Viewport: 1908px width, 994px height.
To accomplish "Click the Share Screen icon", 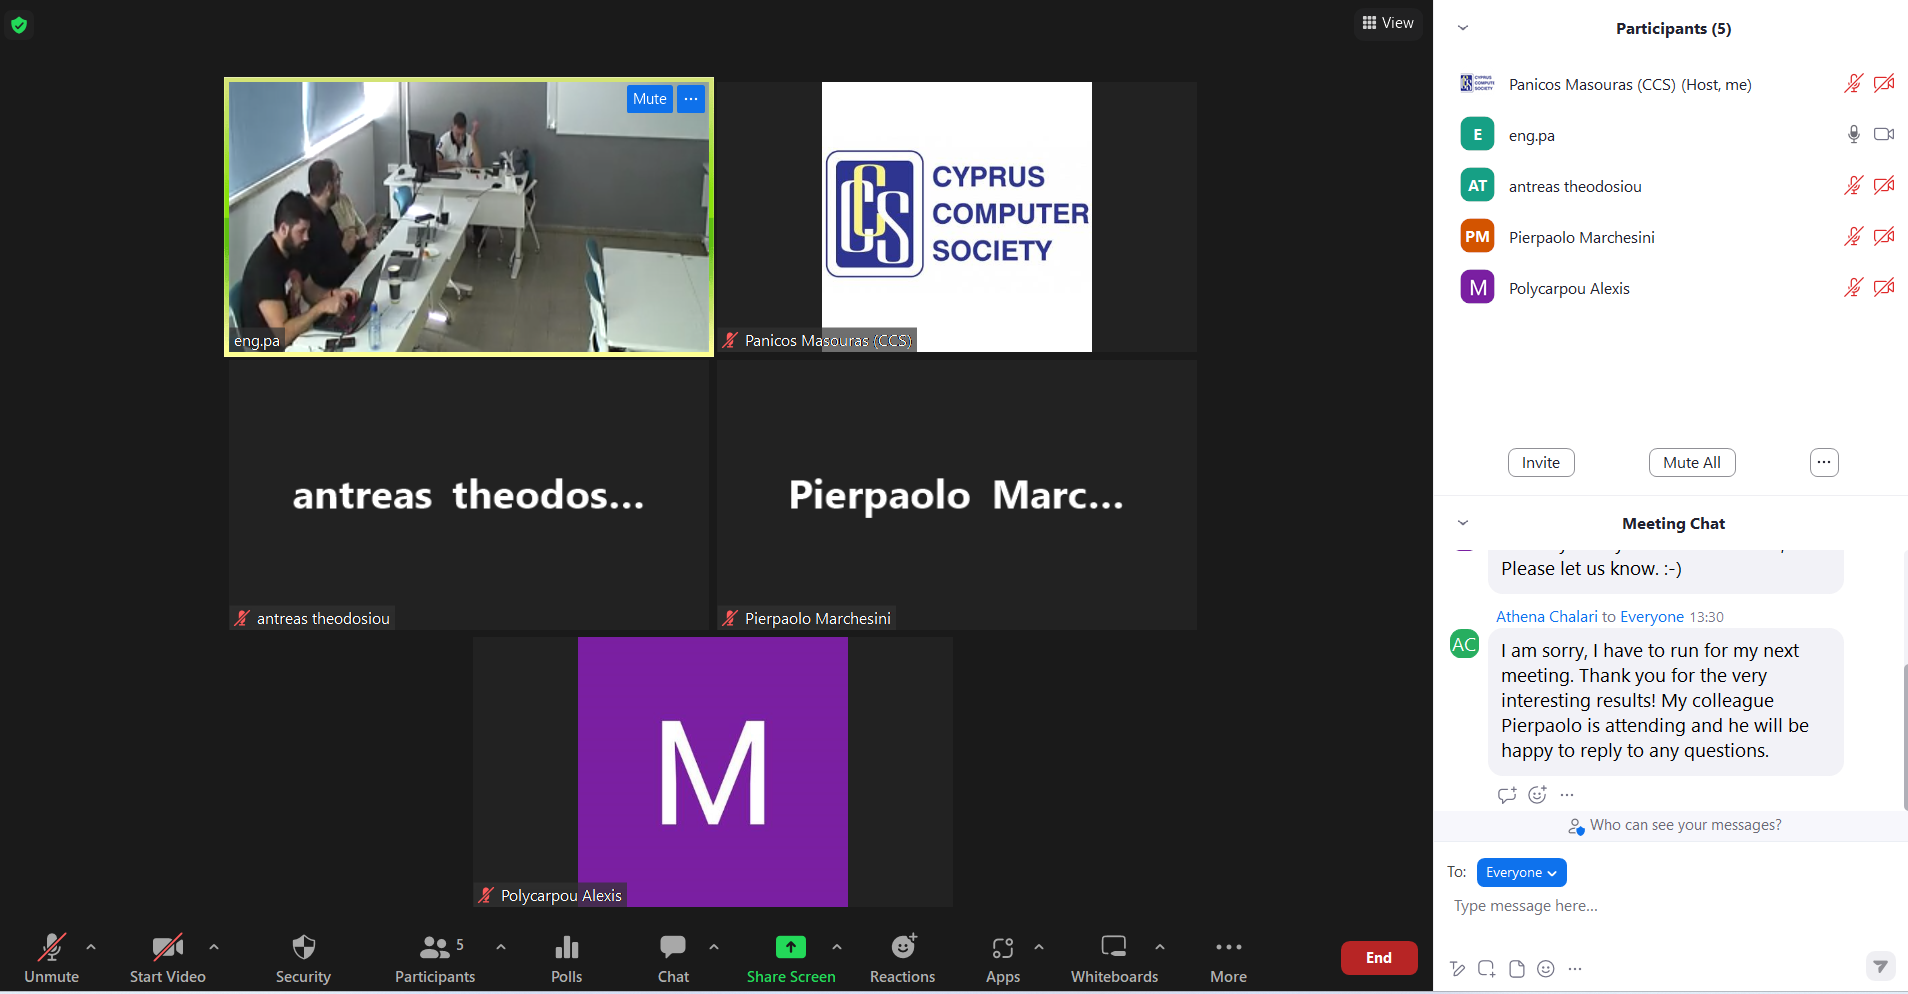I will click(790, 947).
